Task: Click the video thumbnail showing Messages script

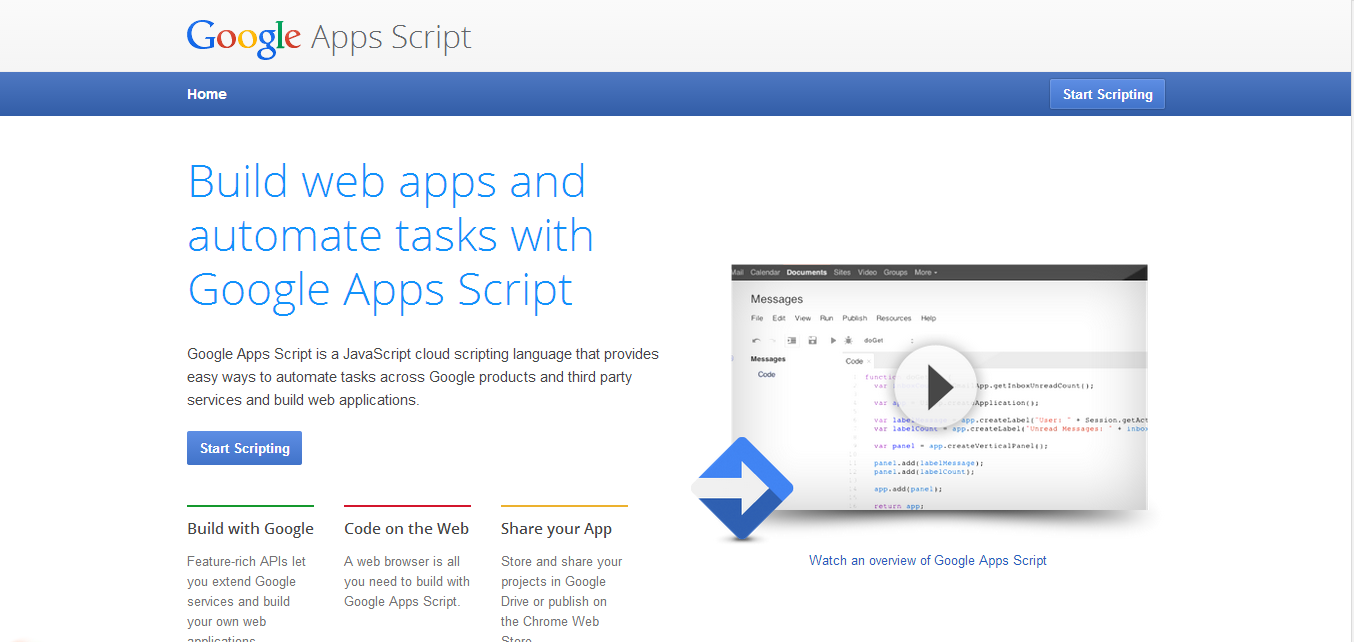Action: [939, 387]
